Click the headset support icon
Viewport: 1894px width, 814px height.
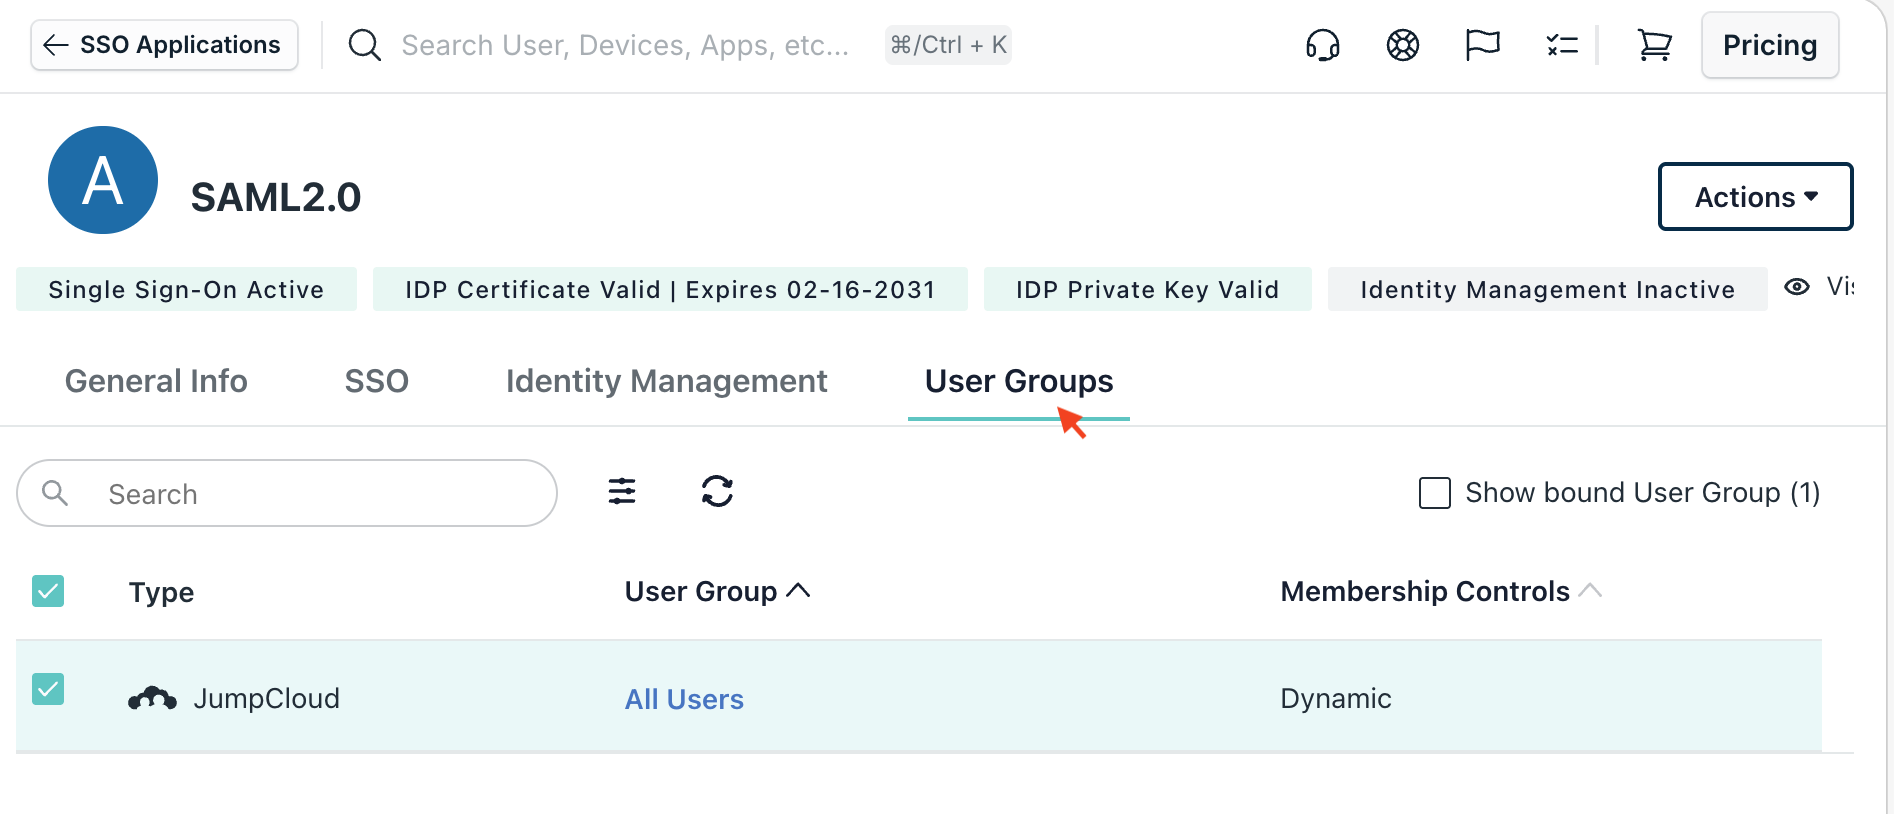coord(1322,45)
